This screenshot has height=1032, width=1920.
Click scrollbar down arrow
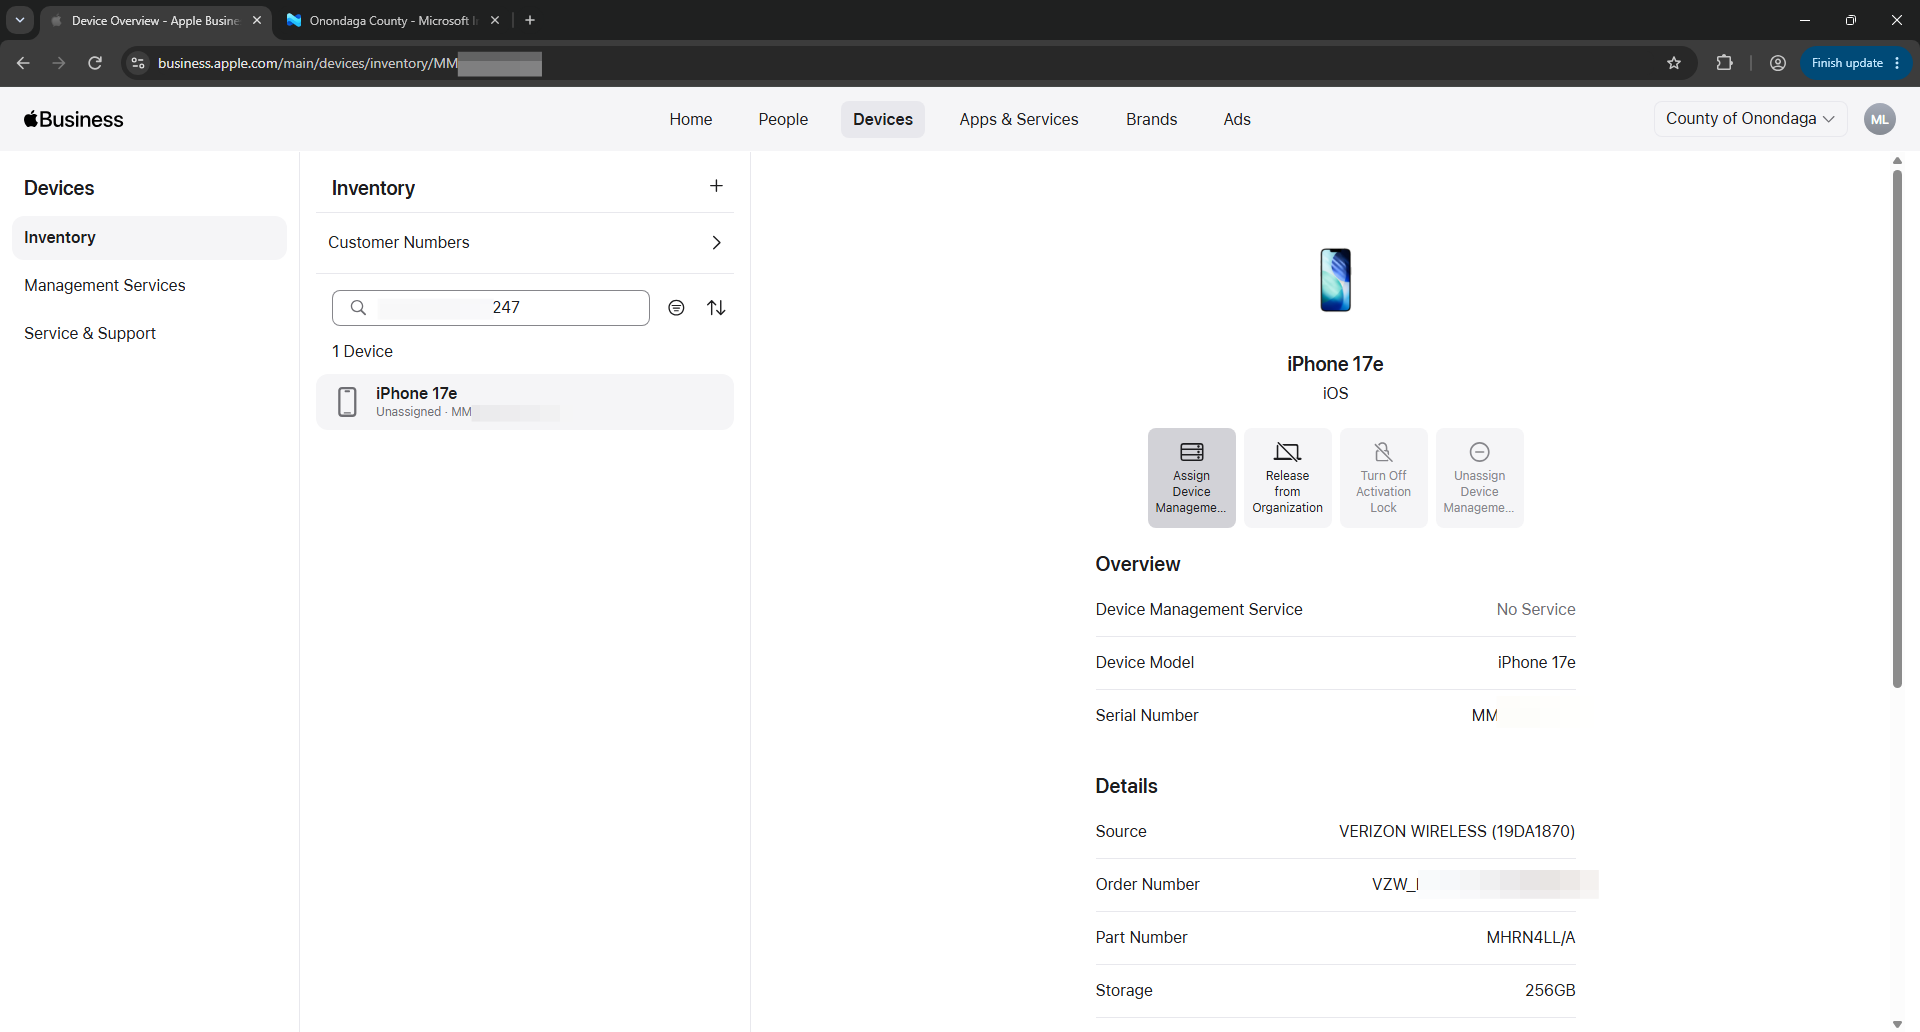click(x=1897, y=1024)
